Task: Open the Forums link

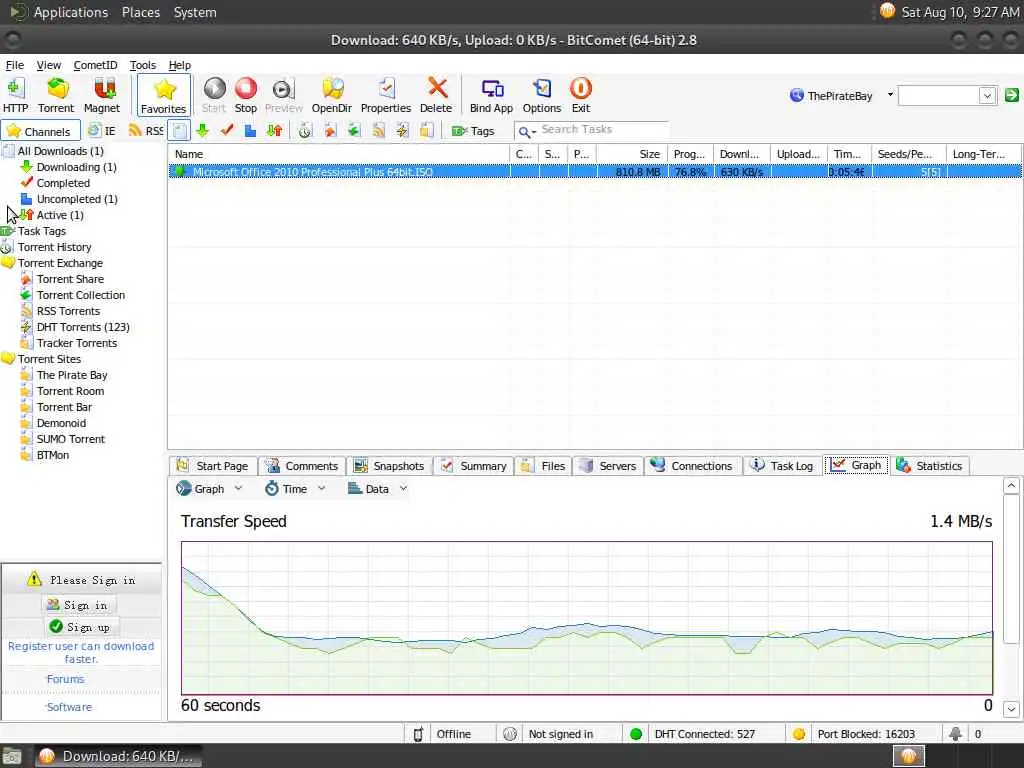Action: pyautogui.click(x=65, y=679)
